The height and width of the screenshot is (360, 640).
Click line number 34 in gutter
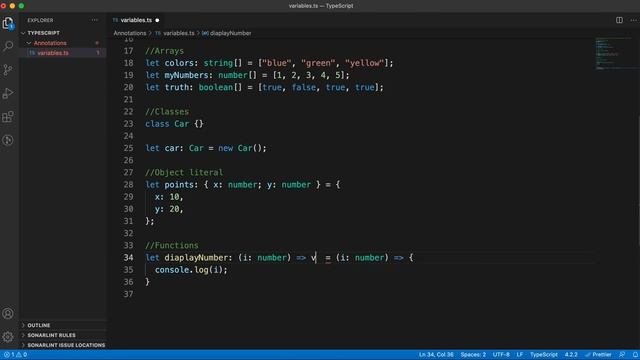(128, 258)
